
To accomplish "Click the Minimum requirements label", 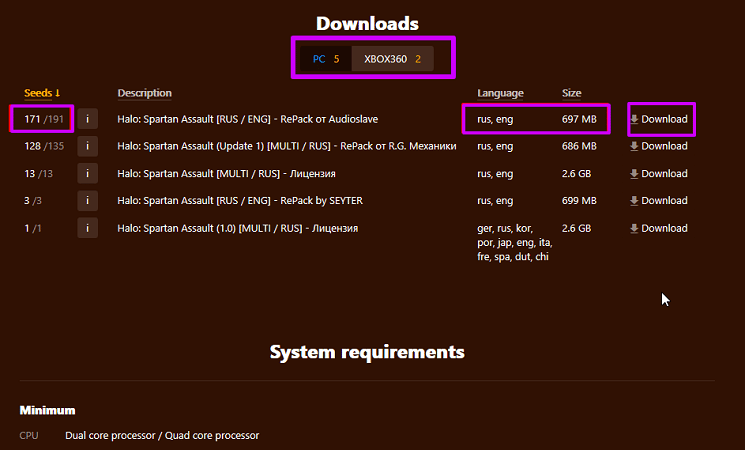I will coord(47,411).
